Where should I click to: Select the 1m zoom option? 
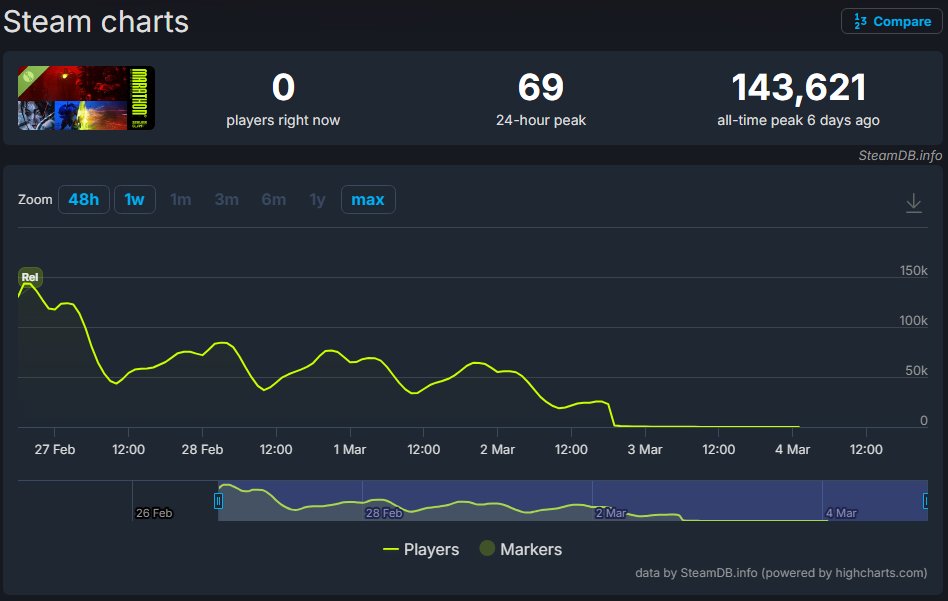point(180,200)
